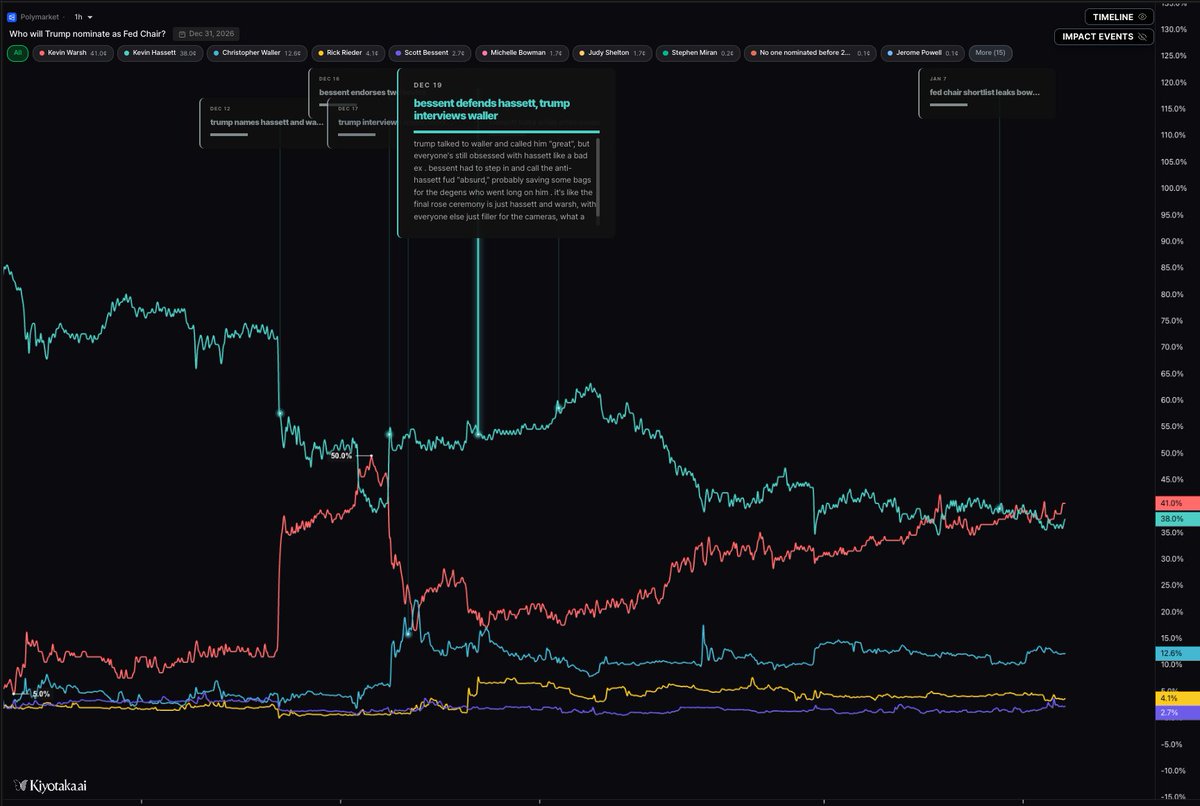Toggle the Kevin Hassett series chip

158,52
